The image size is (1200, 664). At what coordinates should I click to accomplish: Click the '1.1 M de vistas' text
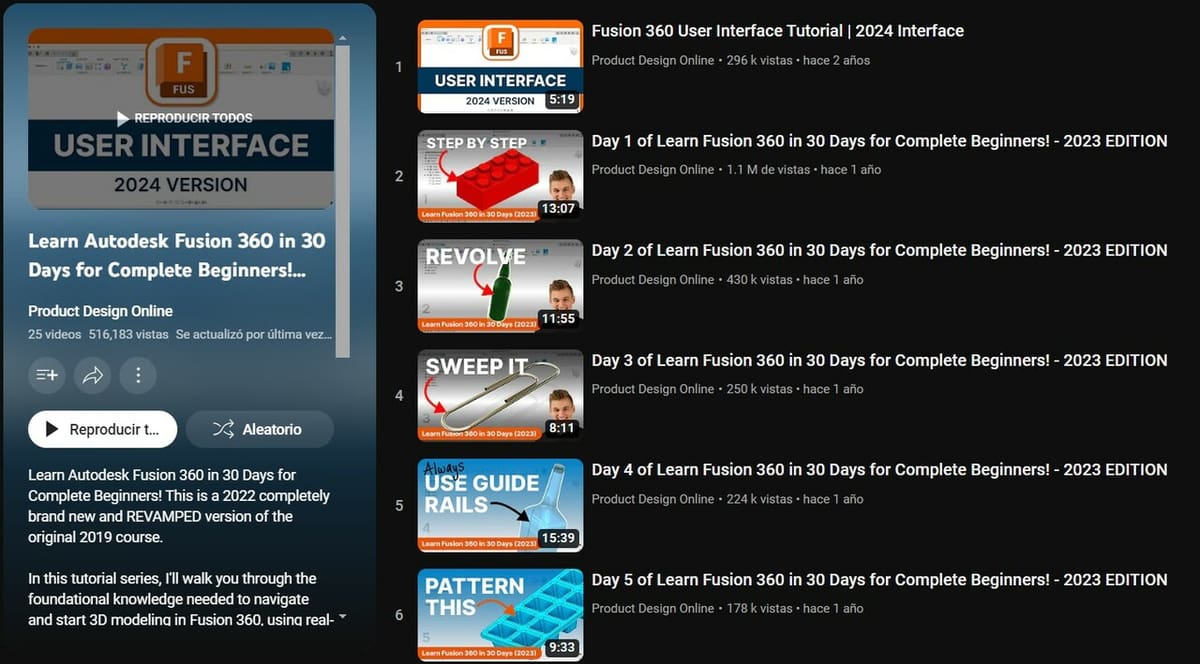(768, 170)
